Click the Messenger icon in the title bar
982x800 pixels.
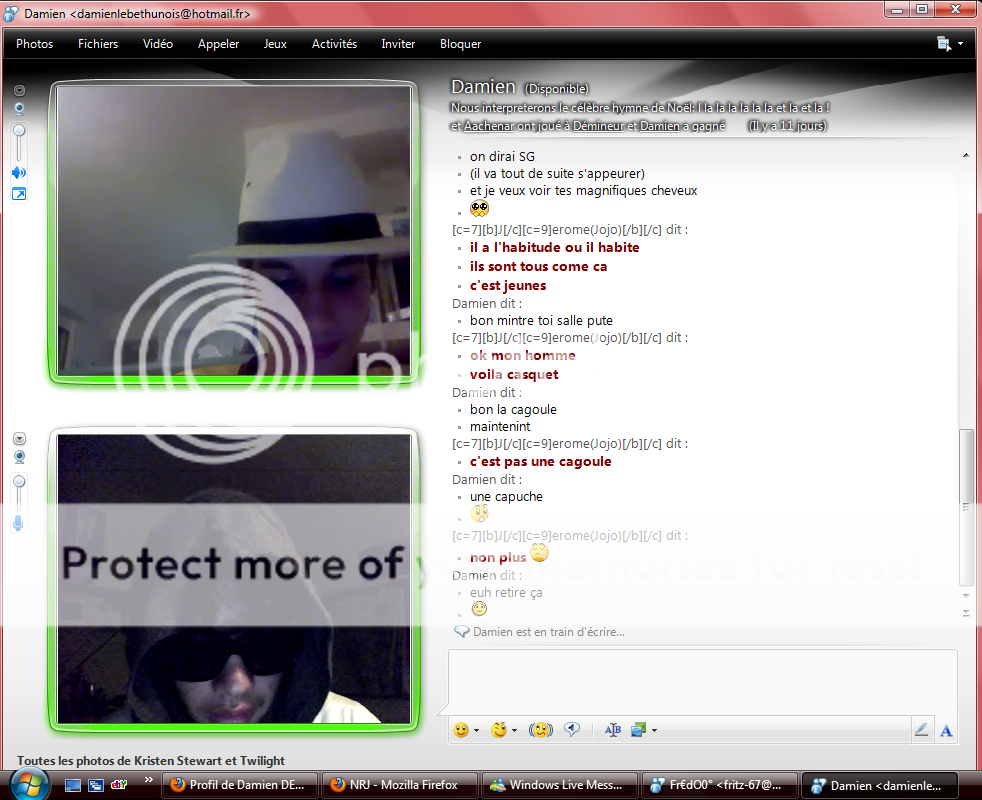coord(11,14)
